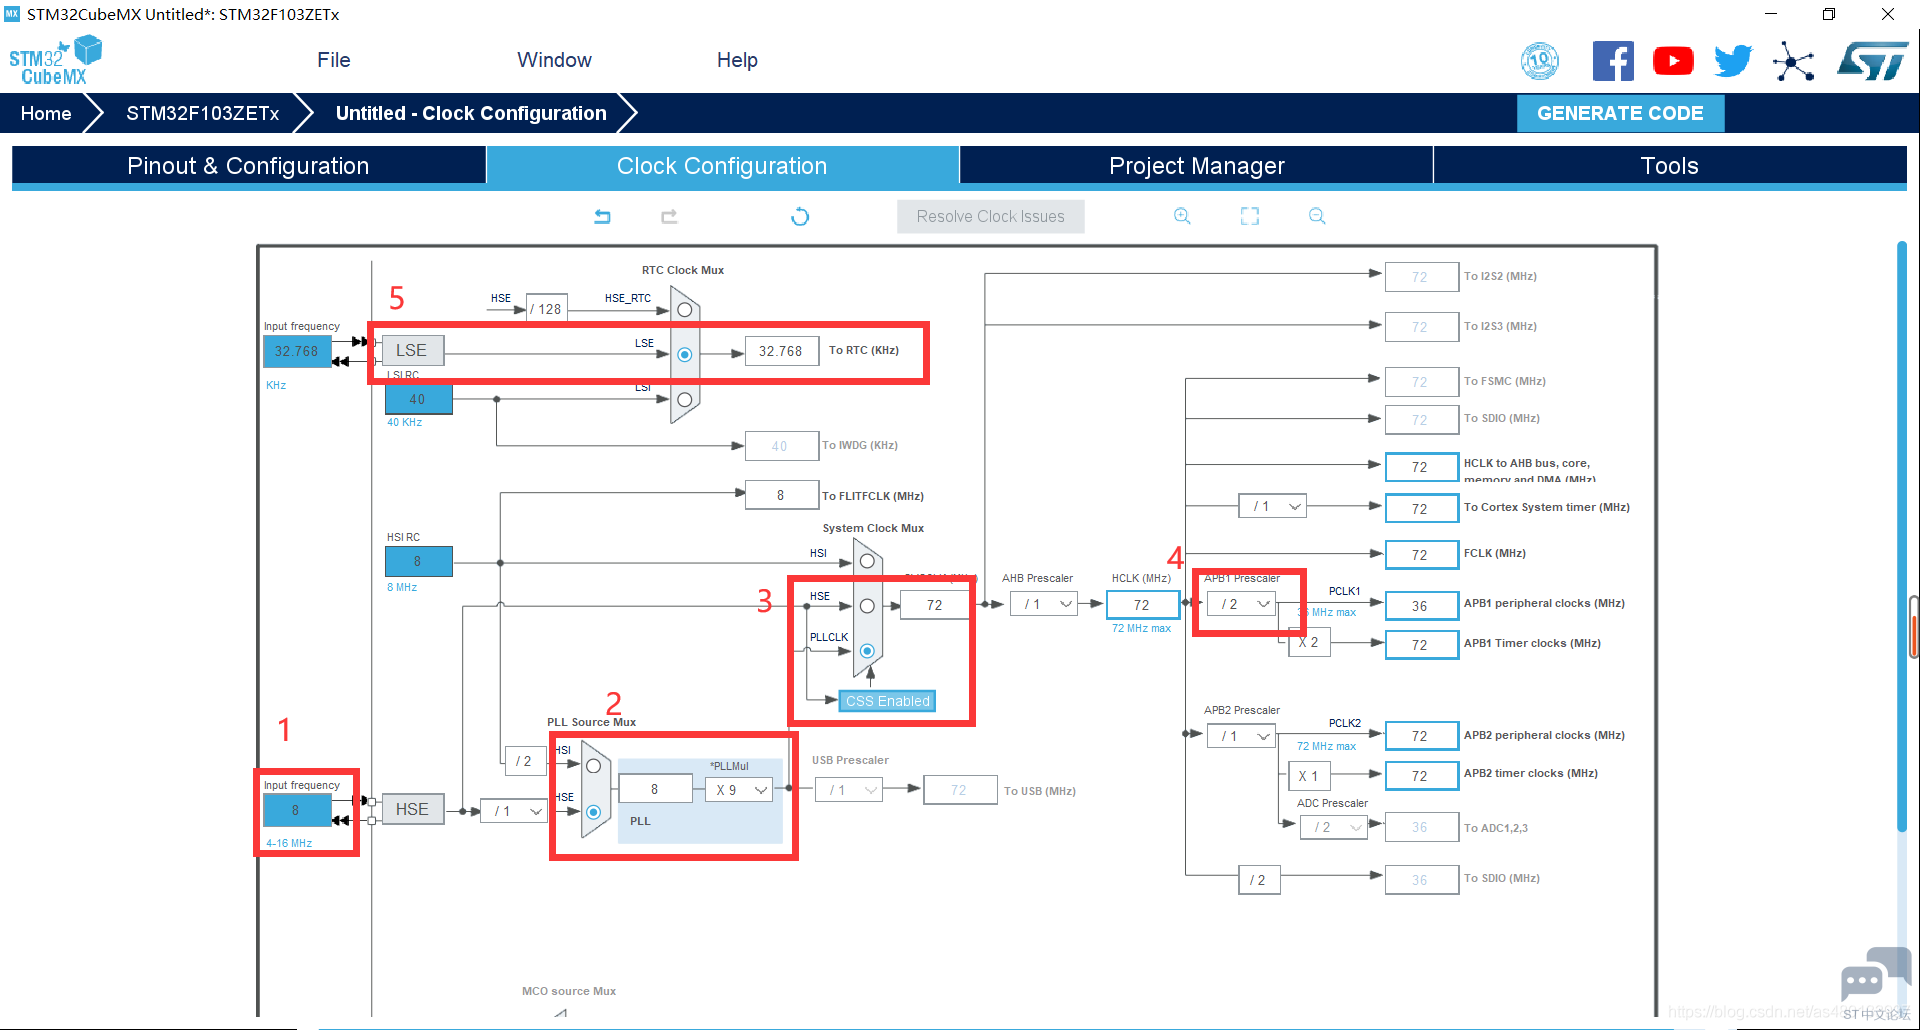1920x1030 pixels.
Task: Click the ST community network icon
Action: [x=1793, y=61]
